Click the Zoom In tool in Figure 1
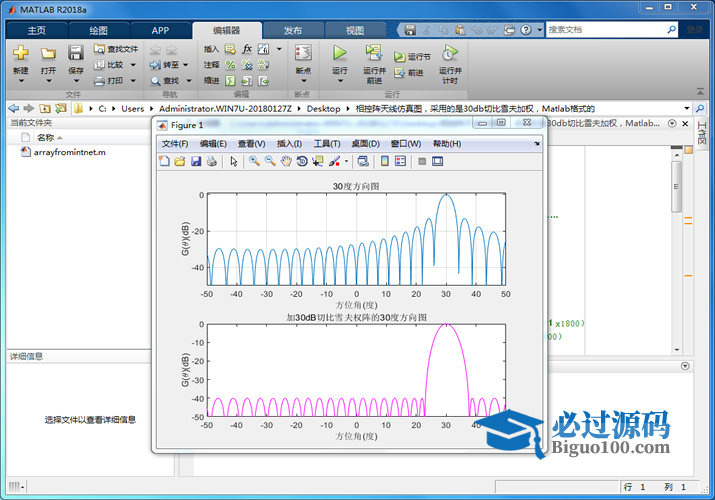The image size is (715, 500). click(254, 161)
